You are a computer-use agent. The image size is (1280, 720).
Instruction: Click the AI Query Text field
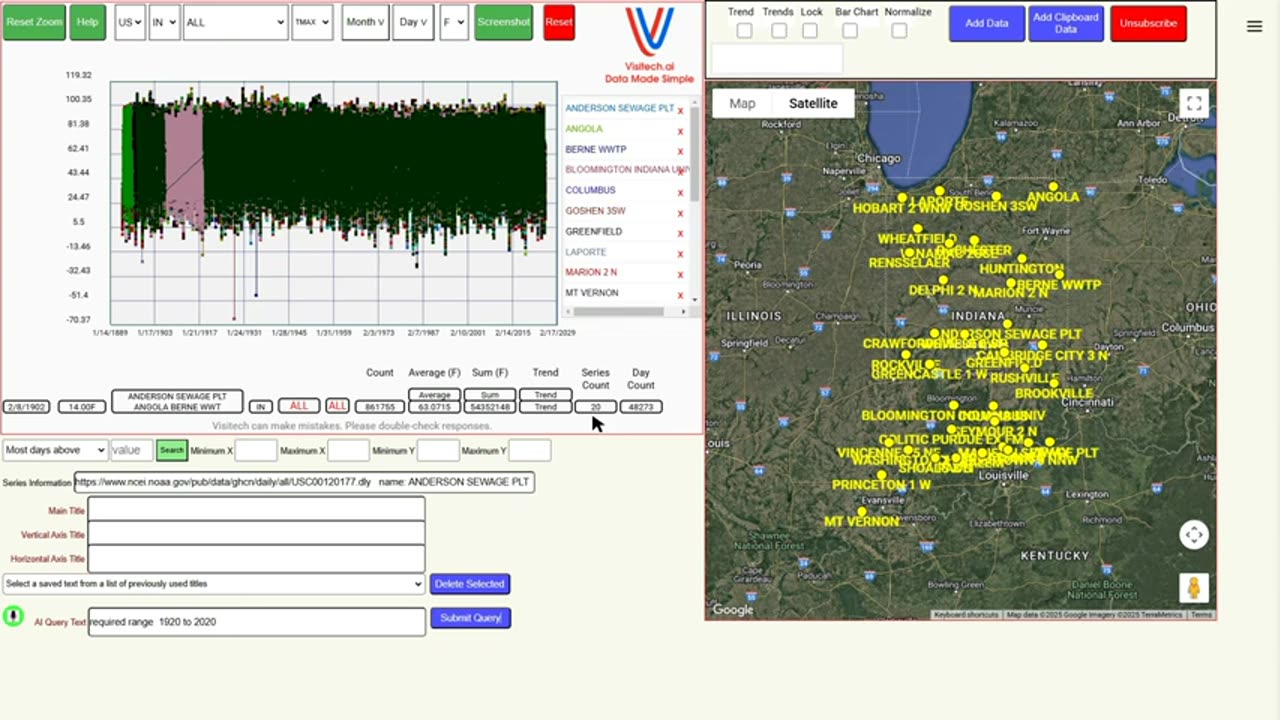pyautogui.click(x=256, y=622)
